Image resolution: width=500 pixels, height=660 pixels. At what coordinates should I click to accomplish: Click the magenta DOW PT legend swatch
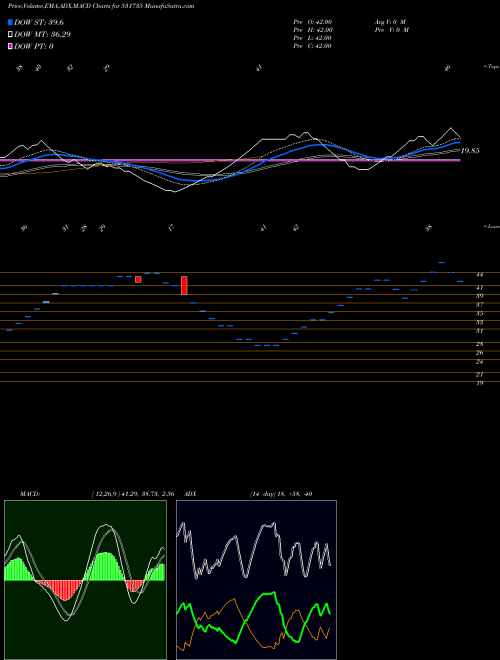(10, 46)
